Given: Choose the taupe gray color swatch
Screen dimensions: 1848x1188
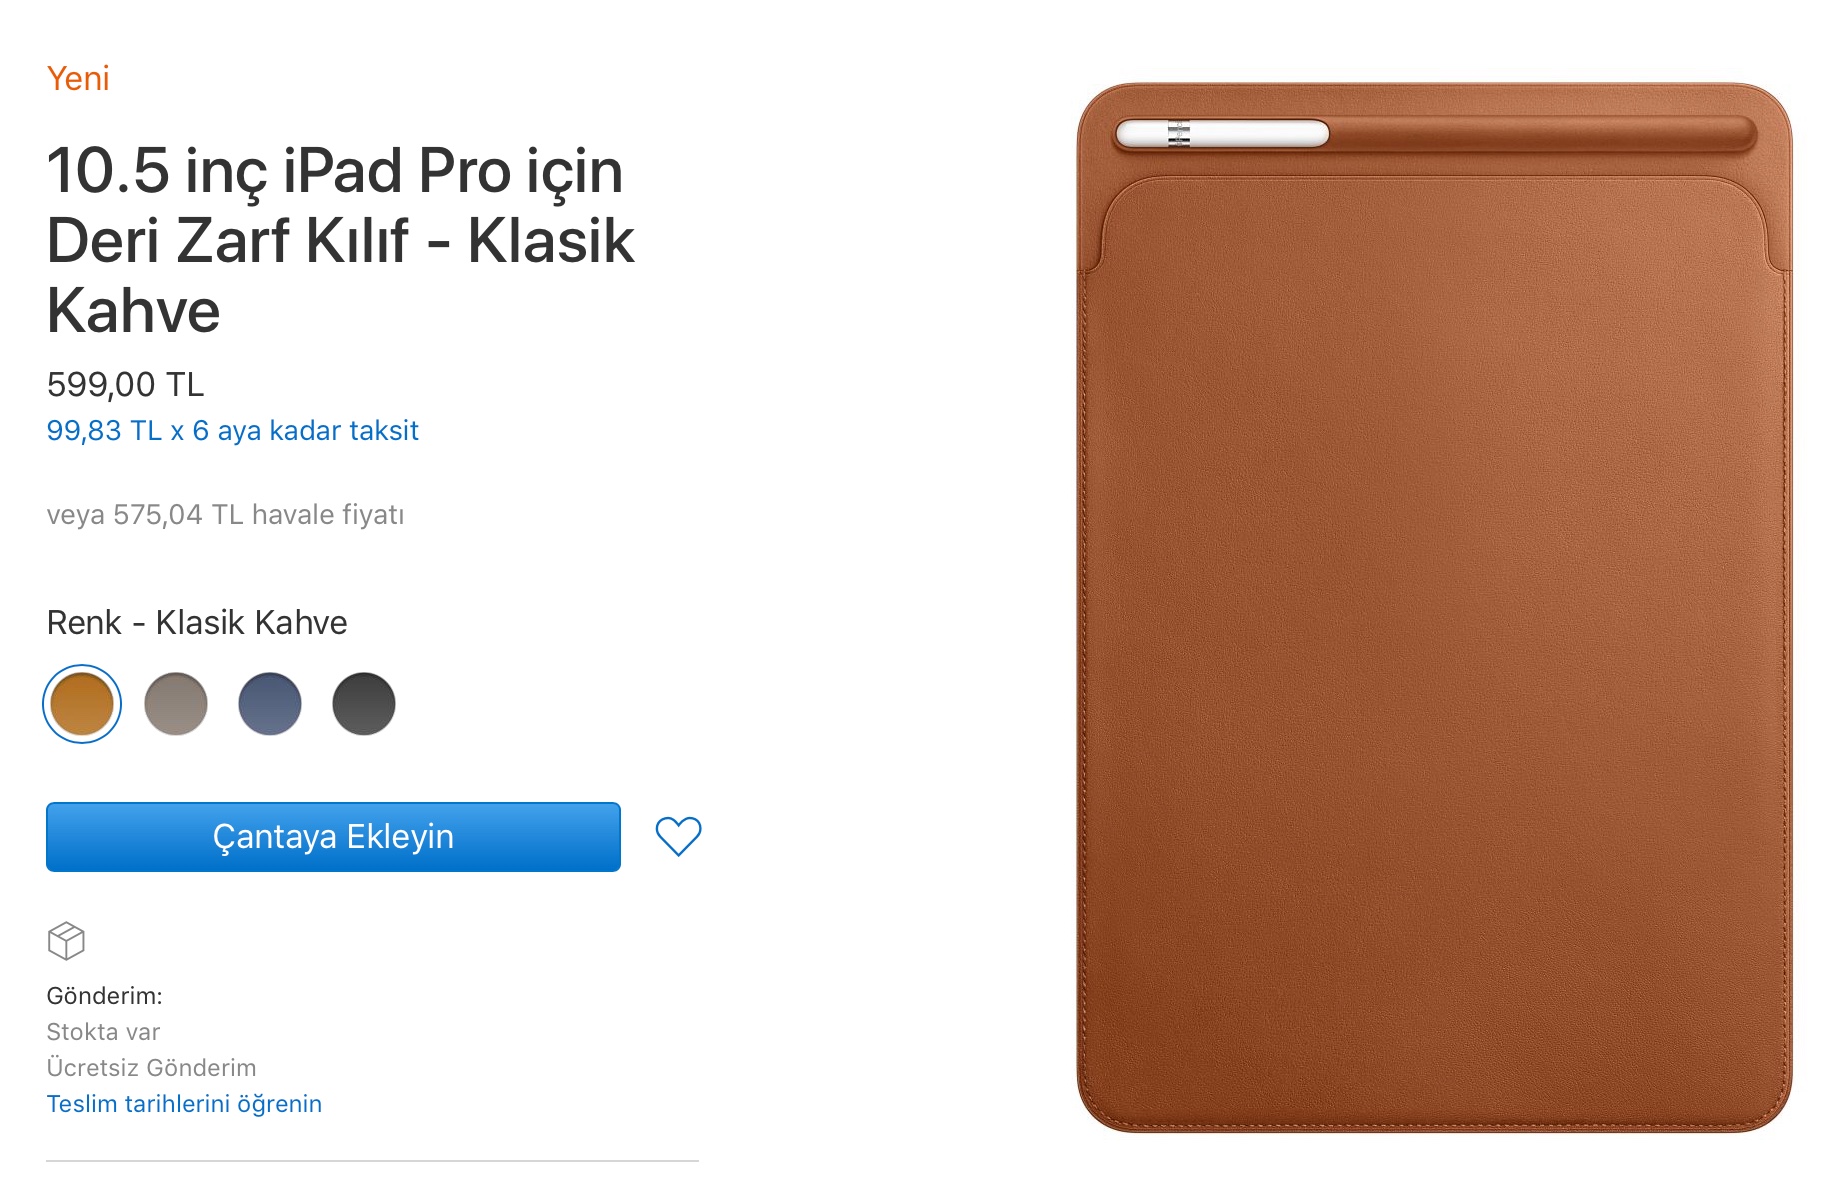Looking at the screenshot, I should tap(176, 704).
